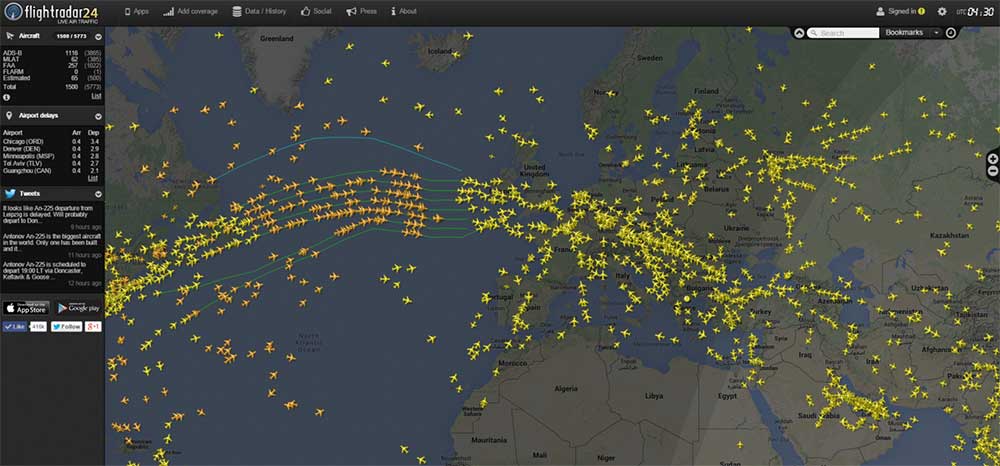Click the Google +1 button
Screen dimensions: 1000x466
(93, 326)
